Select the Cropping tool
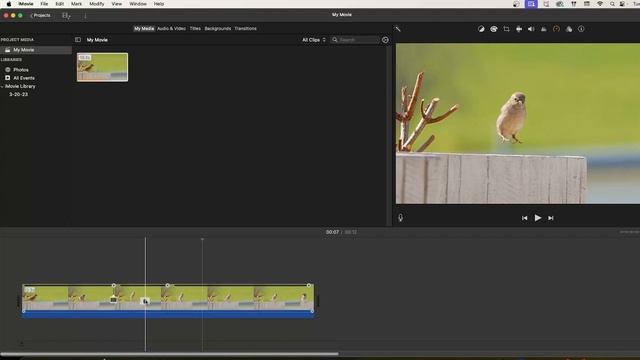Viewport: 640px width, 360px height. 506,29
